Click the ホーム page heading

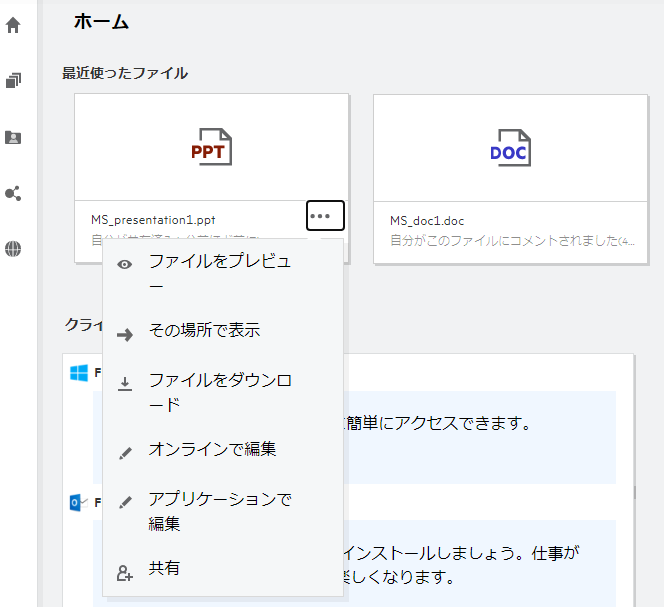tap(101, 22)
